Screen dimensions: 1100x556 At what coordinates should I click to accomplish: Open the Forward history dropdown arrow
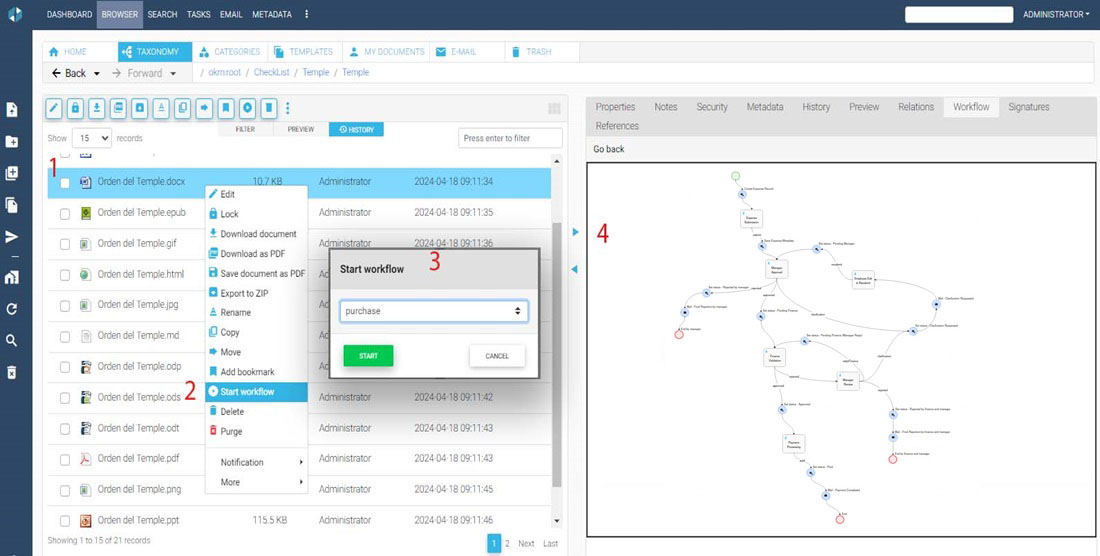click(x=173, y=74)
